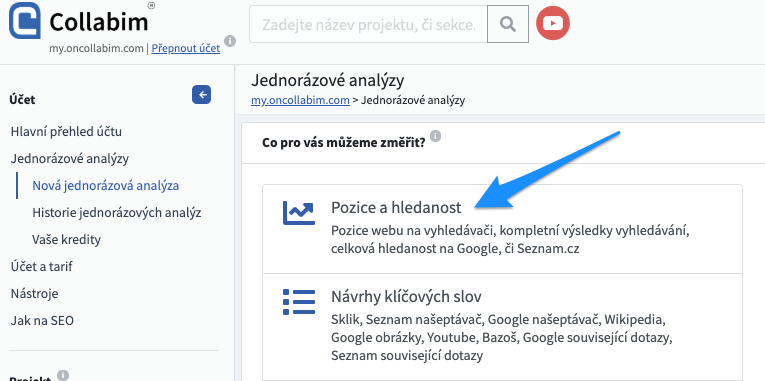Click description starting with Pozice webu na vyhledávači
765x381 pixels.
coord(510,239)
